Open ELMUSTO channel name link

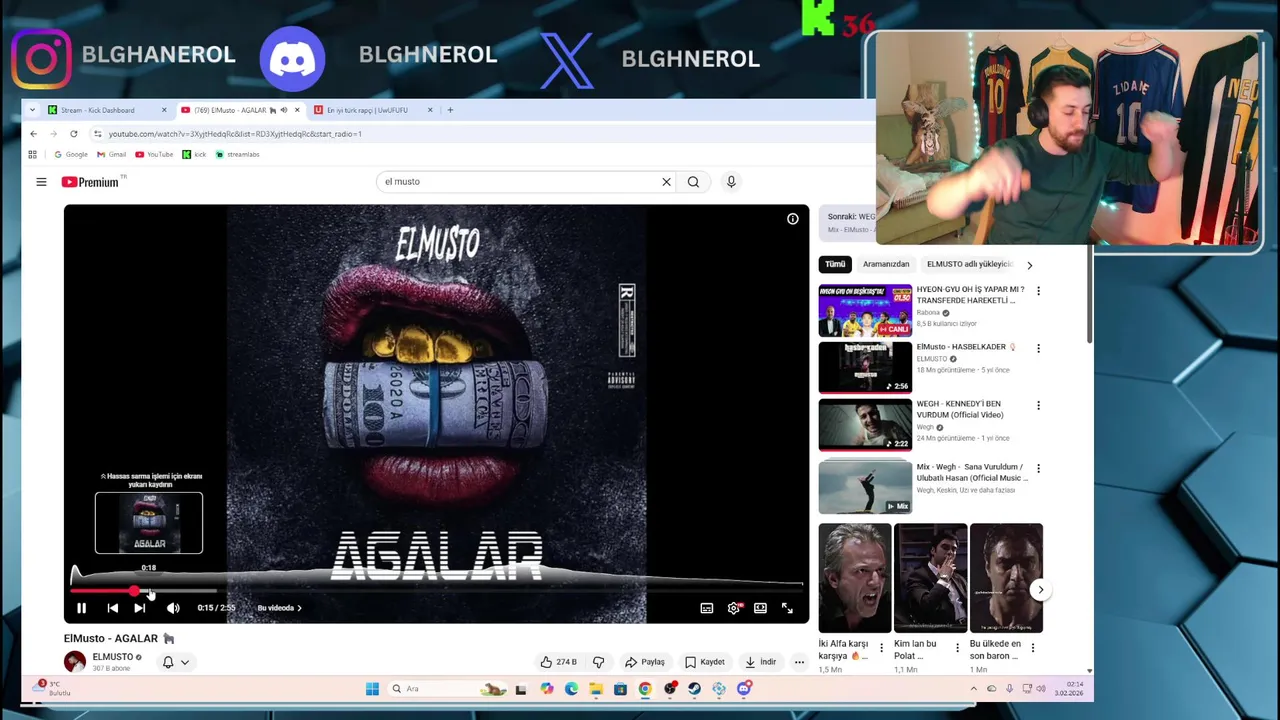(112, 657)
